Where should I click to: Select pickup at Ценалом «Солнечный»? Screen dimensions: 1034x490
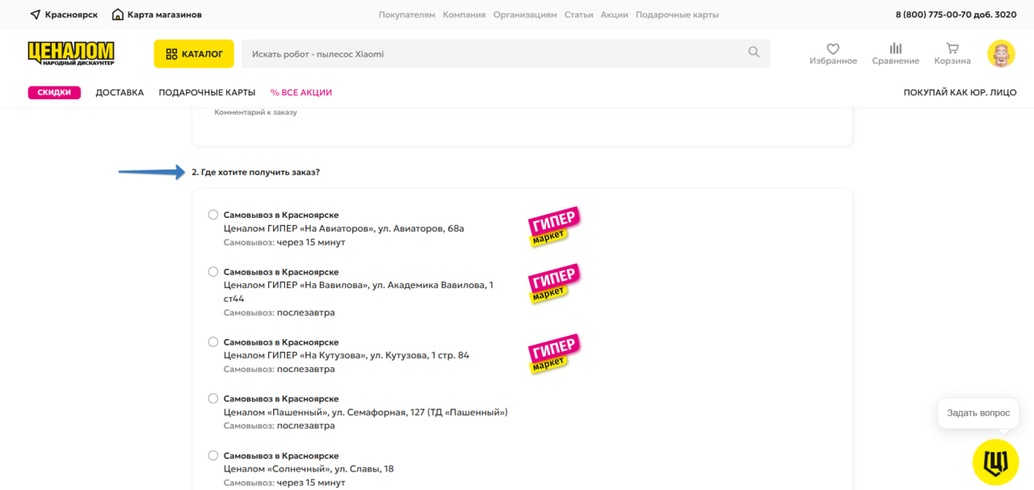pyautogui.click(x=212, y=455)
